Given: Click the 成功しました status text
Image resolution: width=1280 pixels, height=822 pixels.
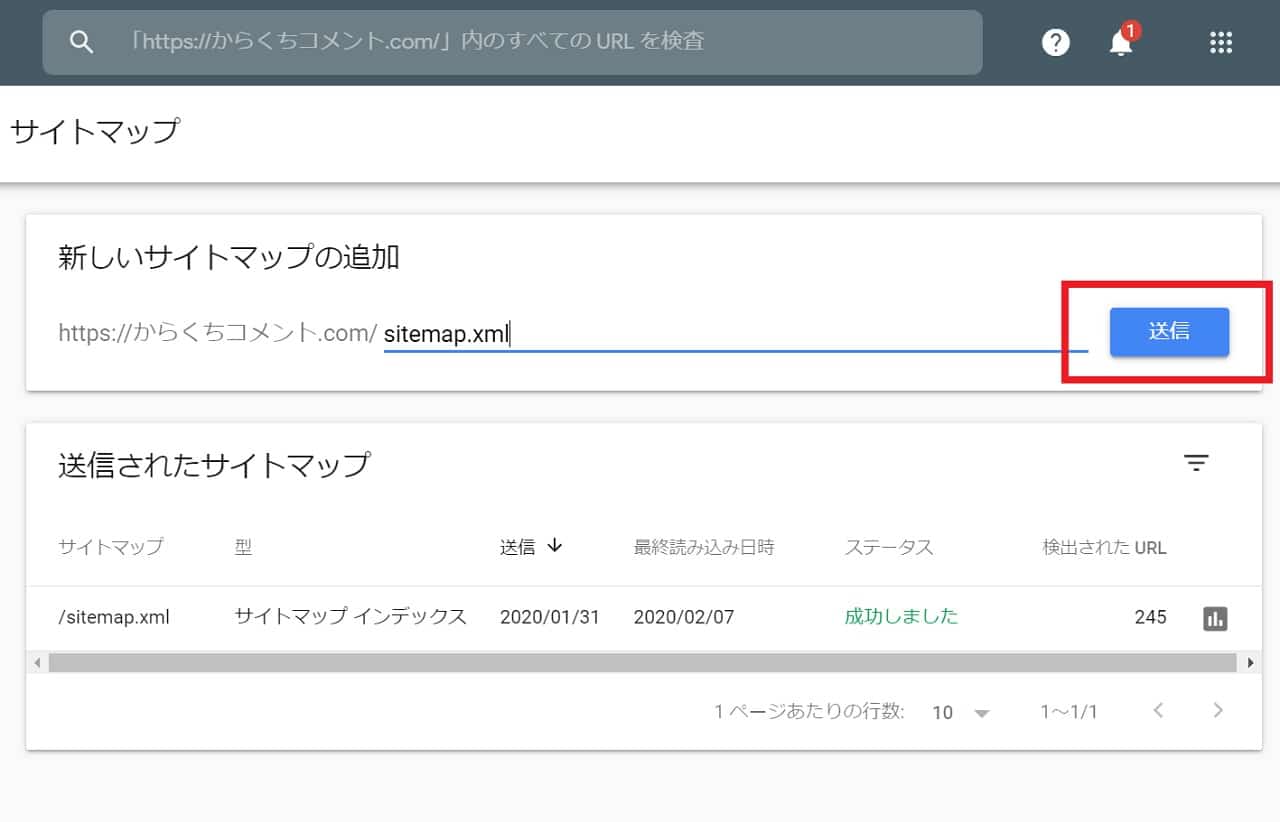Looking at the screenshot, I should click(x=901, y=616).
